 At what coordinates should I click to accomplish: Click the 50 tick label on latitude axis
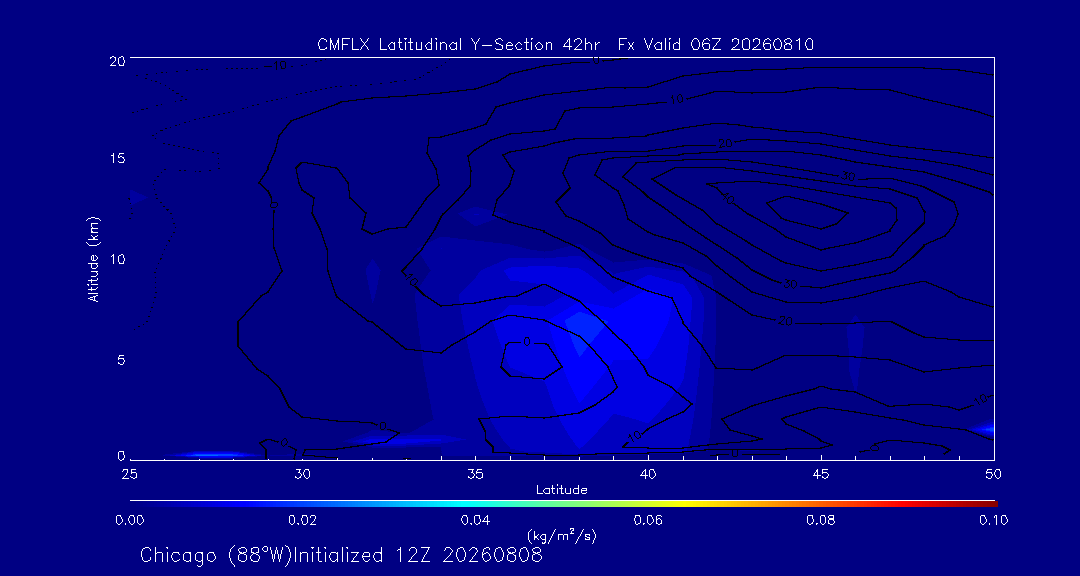pos(993,474)
